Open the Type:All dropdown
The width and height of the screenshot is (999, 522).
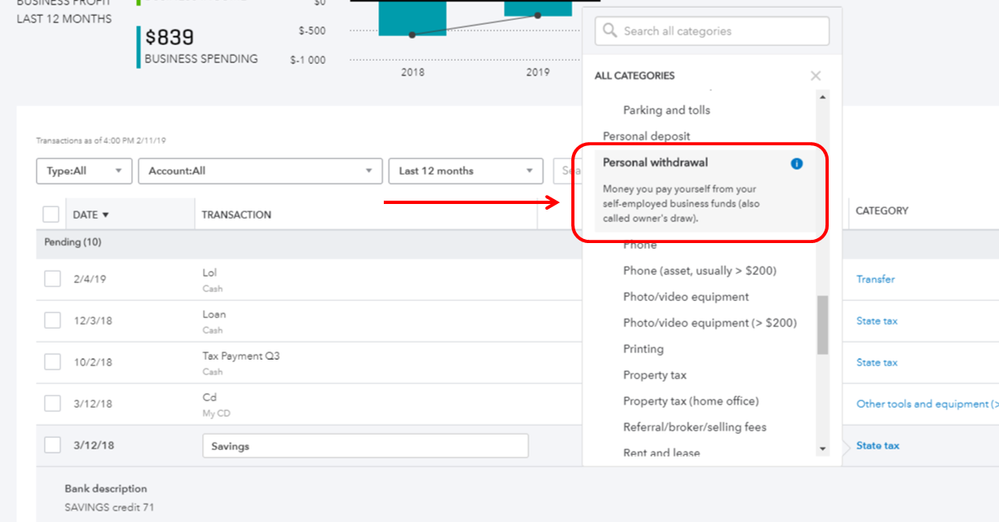pyautogui.click(x=84, y=171)
